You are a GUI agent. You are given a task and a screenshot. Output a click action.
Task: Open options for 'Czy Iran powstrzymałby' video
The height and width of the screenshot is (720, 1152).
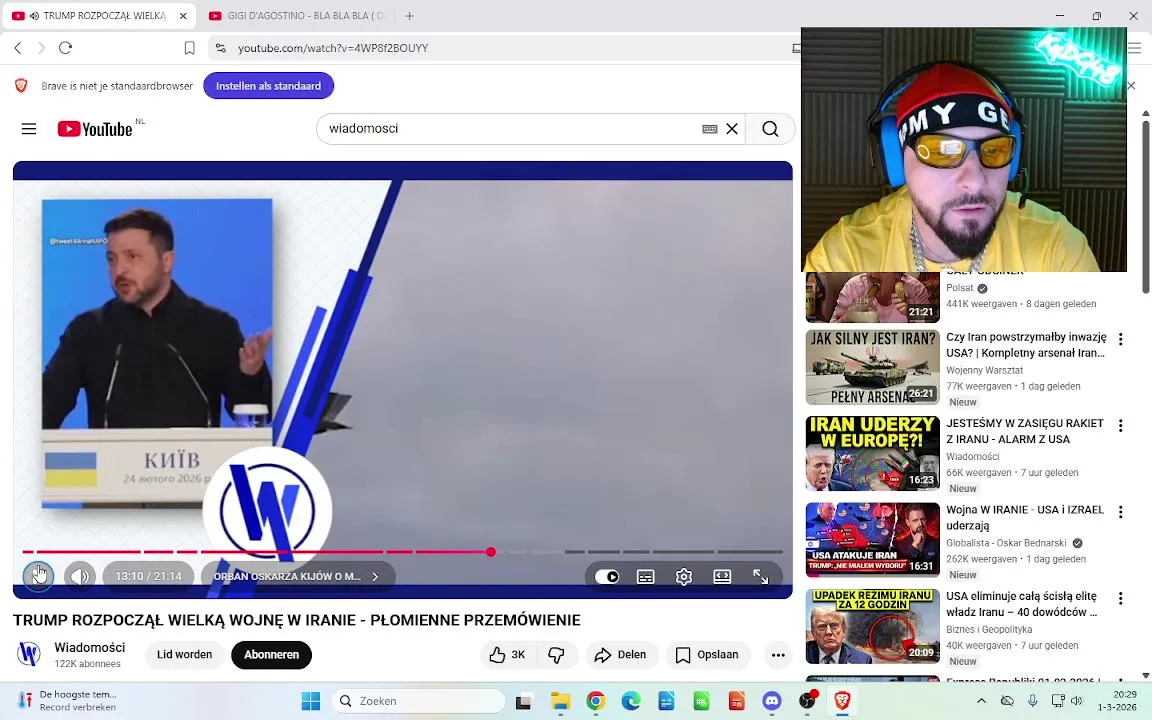(1120, 339)
